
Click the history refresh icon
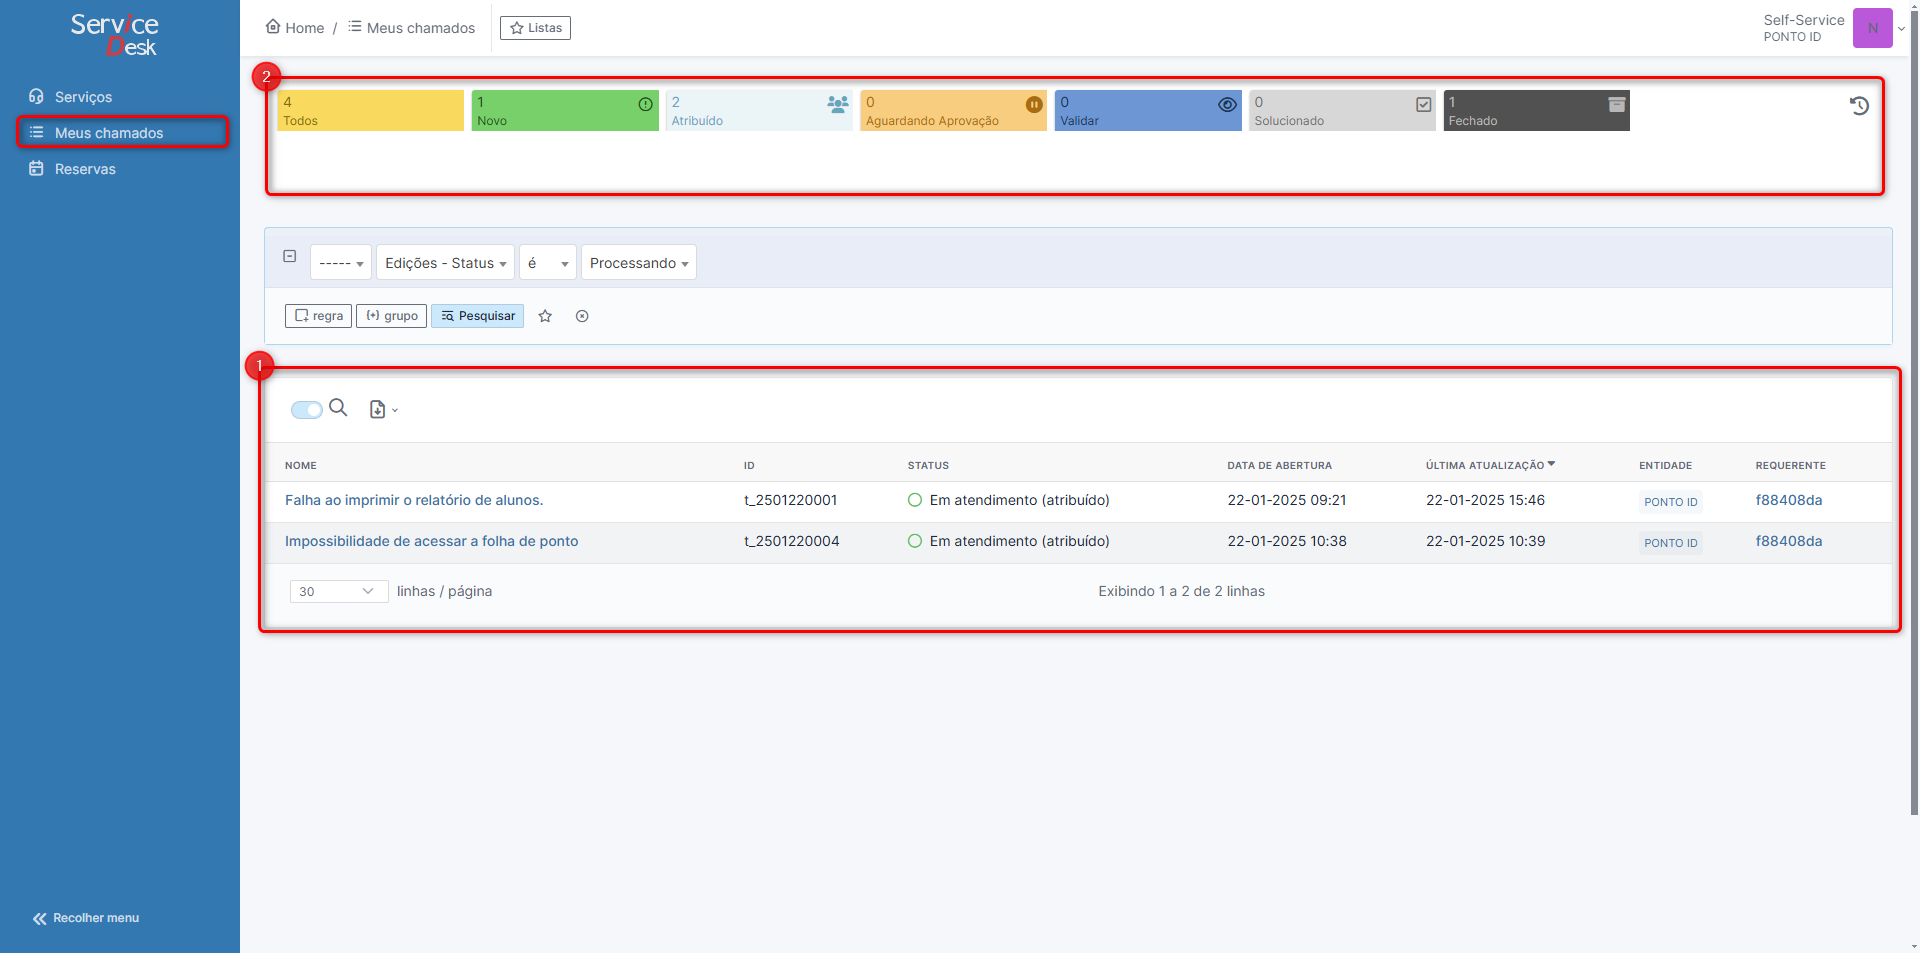pos(1859,106)
